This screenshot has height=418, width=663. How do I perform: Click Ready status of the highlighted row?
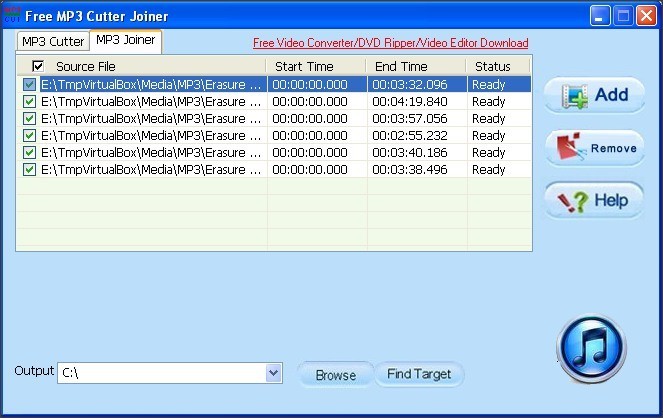click(489, 85)
